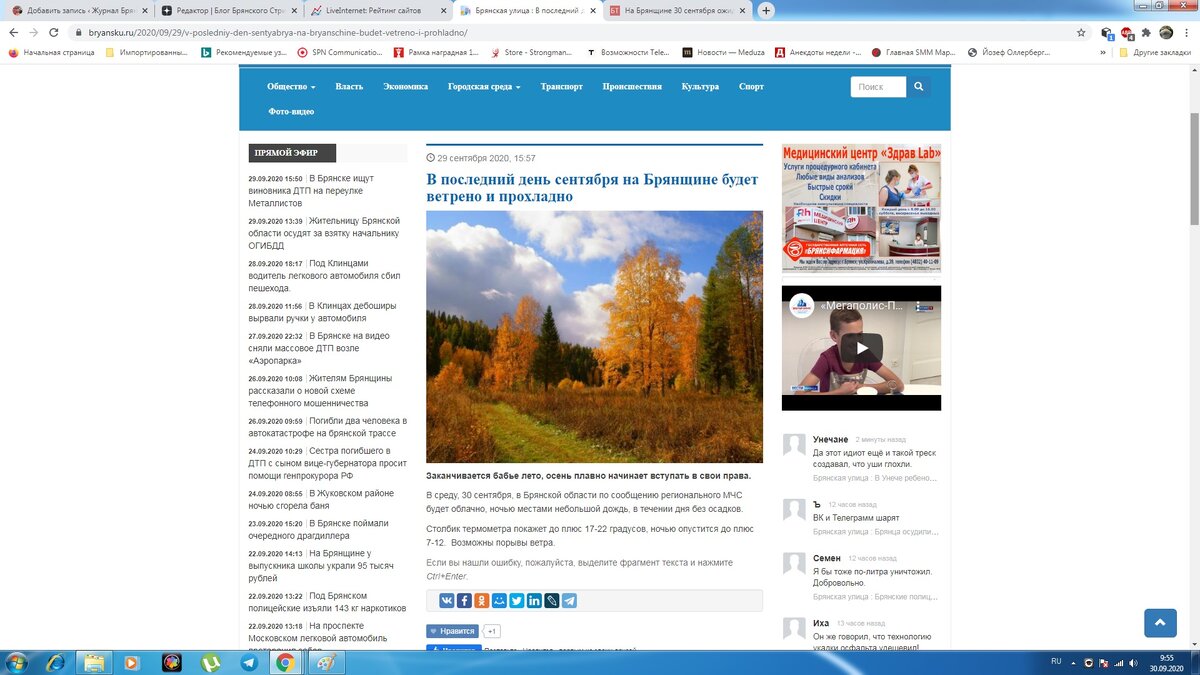Open uTorrent from taskbar
Image resolution: width=1200 pixels, height=675 pixels.
[211, 662]
